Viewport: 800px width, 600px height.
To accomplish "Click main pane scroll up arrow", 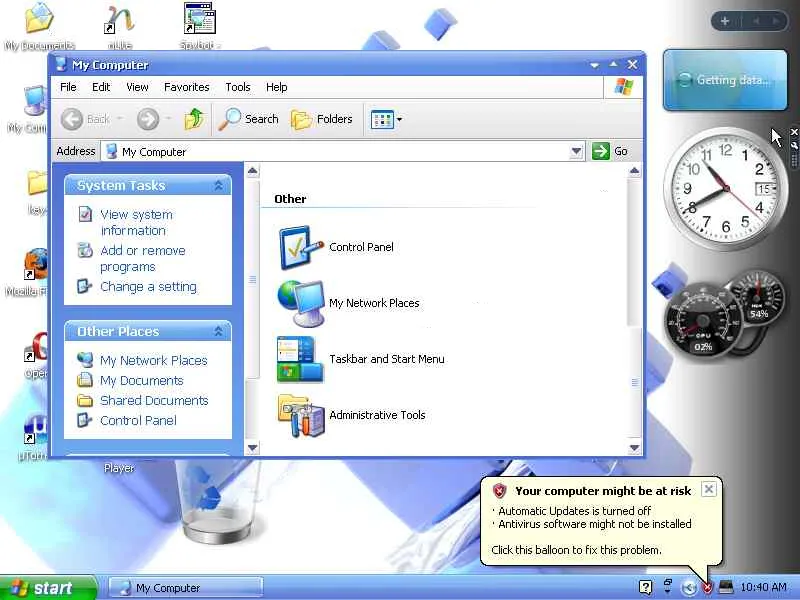I will 634,170.
